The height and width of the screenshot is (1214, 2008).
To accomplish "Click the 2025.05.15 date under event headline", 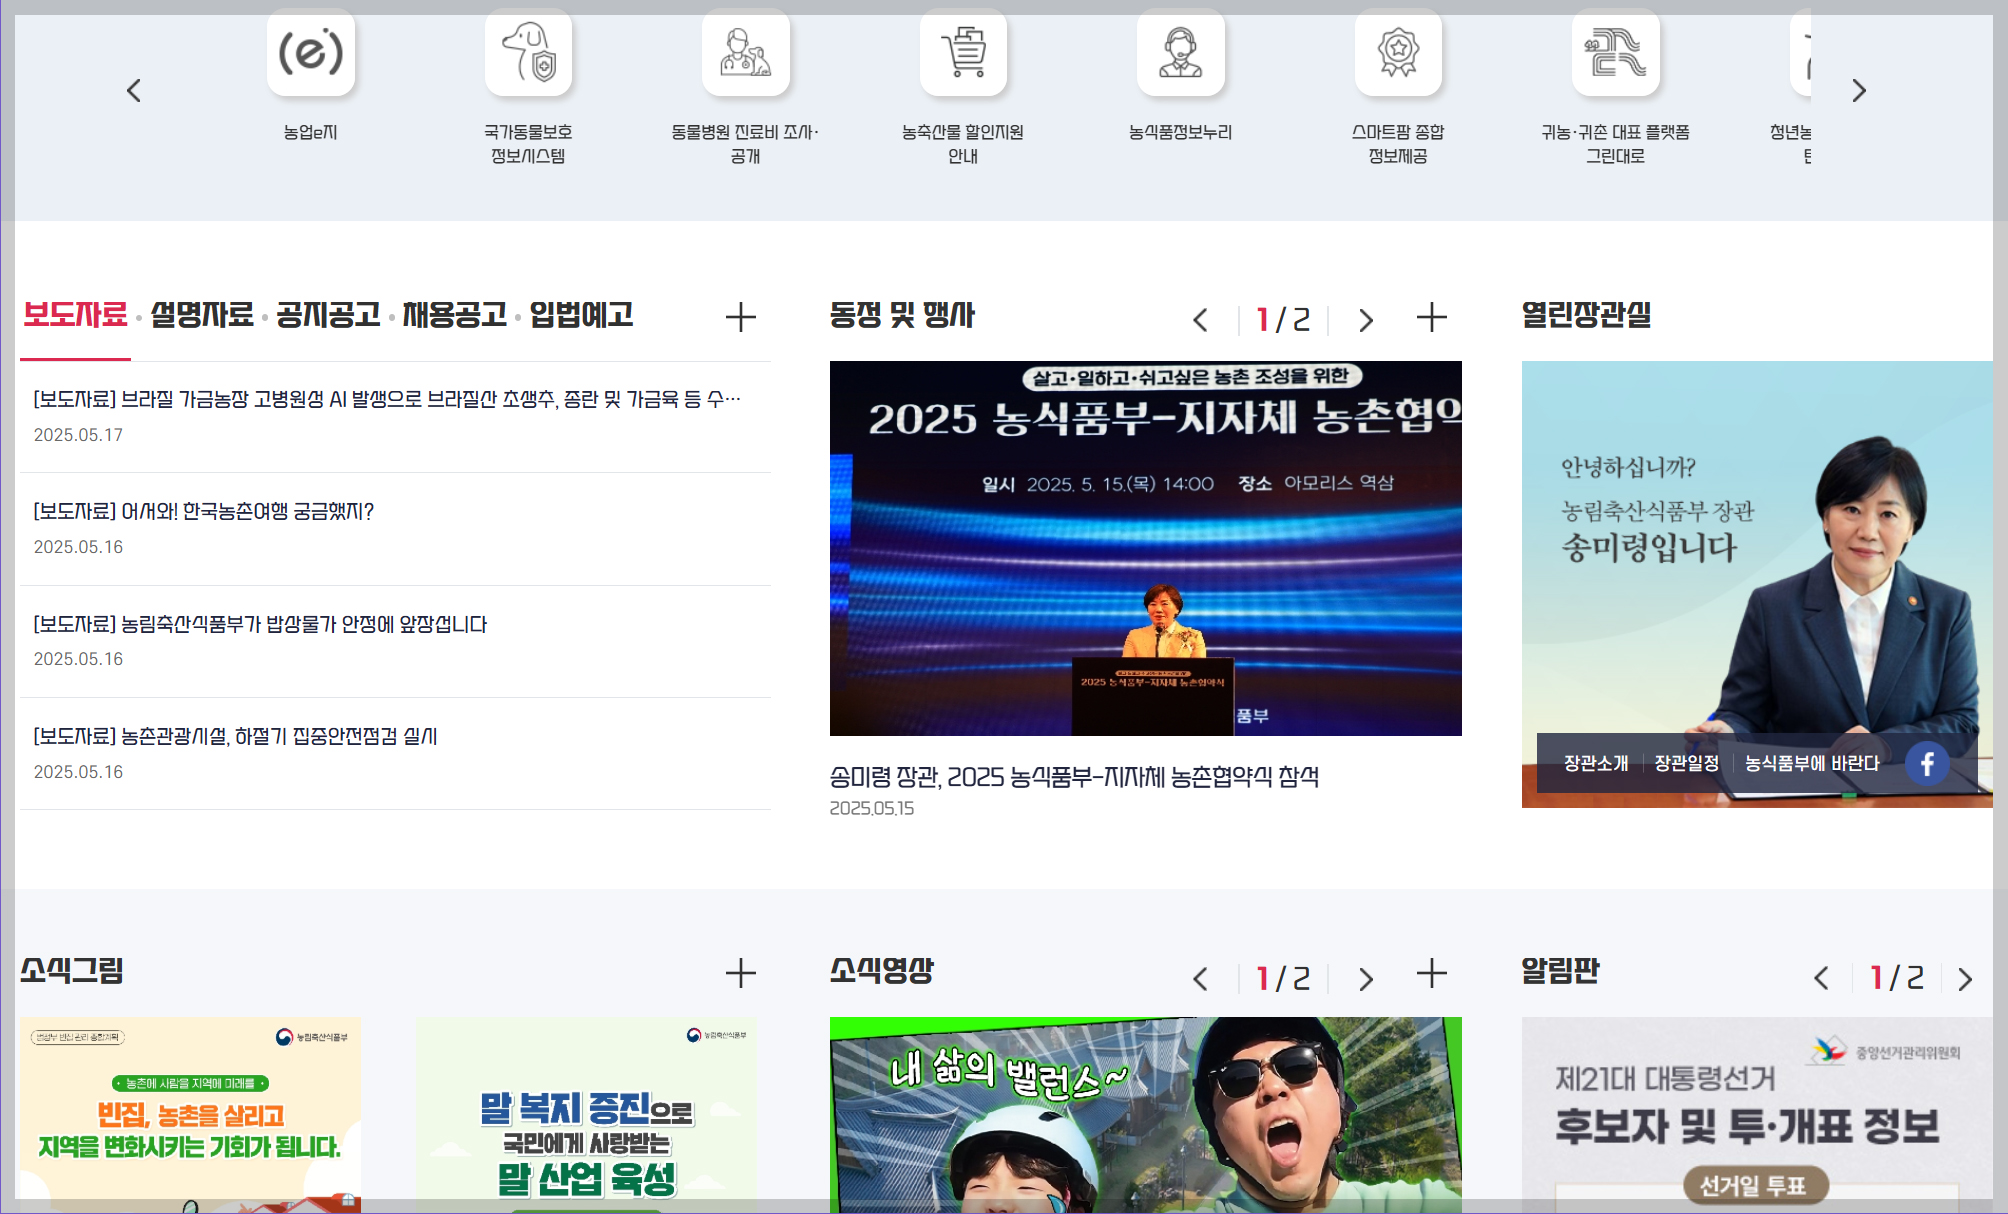I will [872, 809].
